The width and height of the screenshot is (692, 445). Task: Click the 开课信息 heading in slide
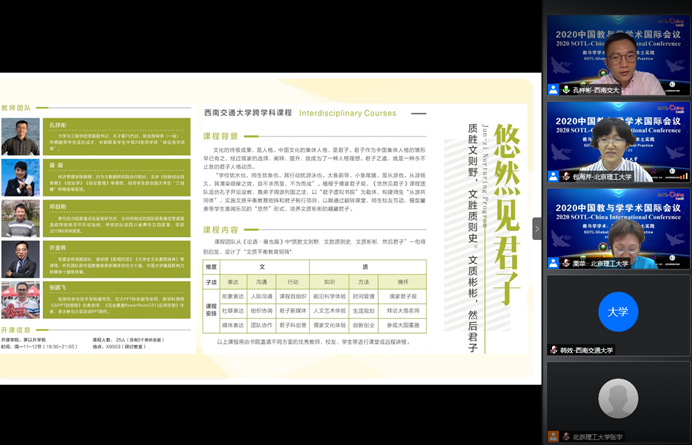(x=16, y=330)
